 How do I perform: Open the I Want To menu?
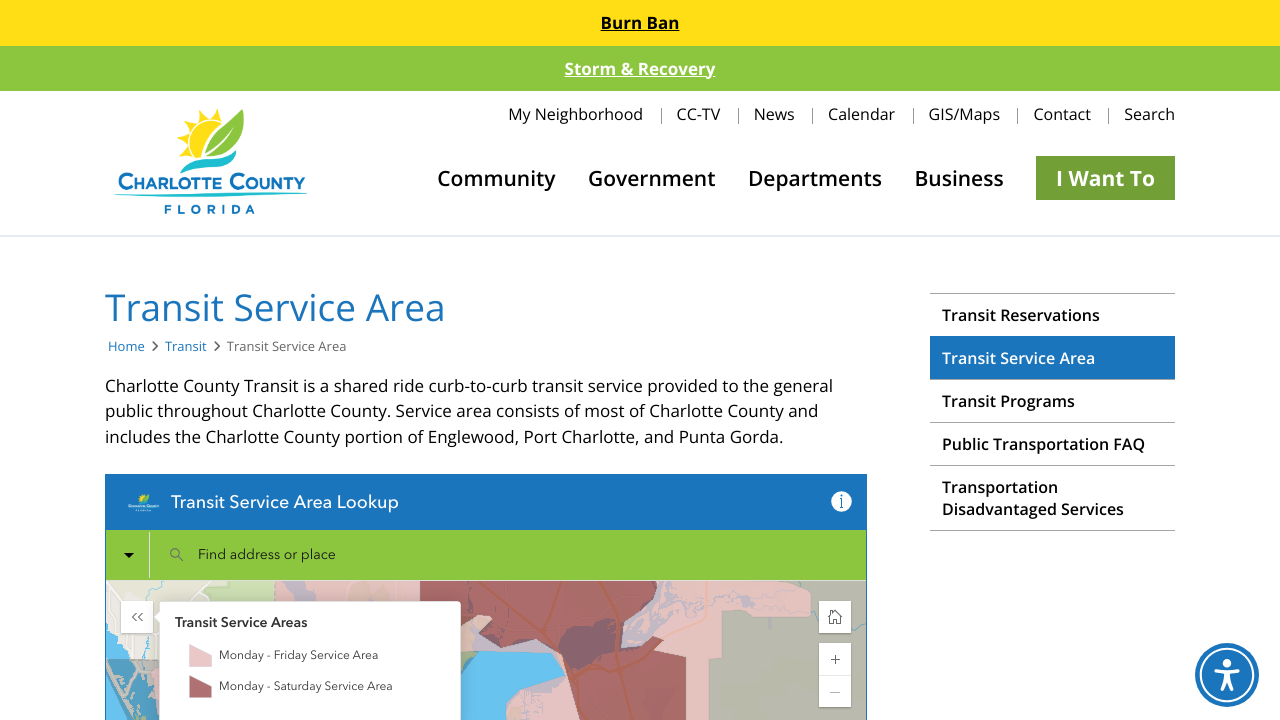click(1105, 178)
